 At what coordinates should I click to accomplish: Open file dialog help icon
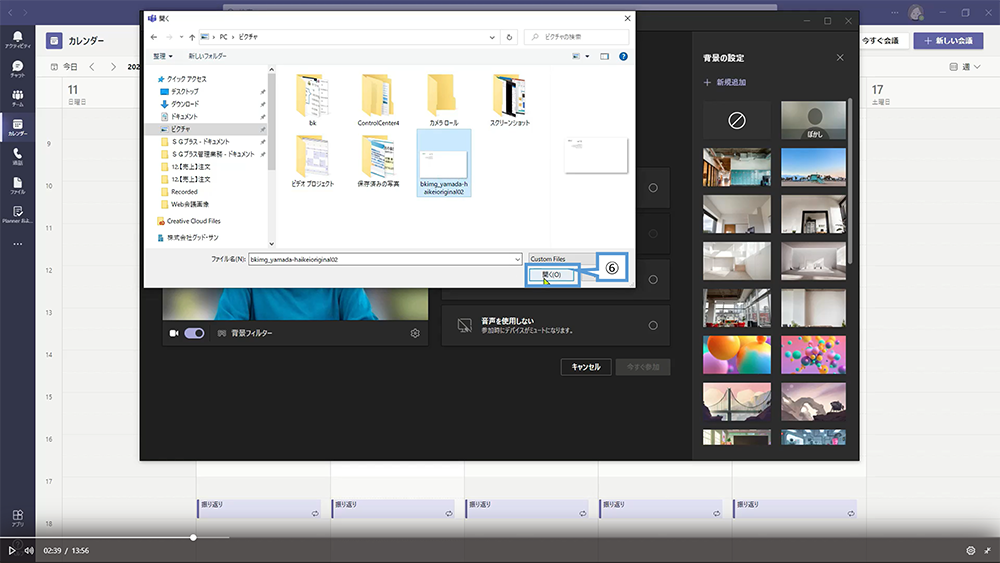(x=623, y=56)
